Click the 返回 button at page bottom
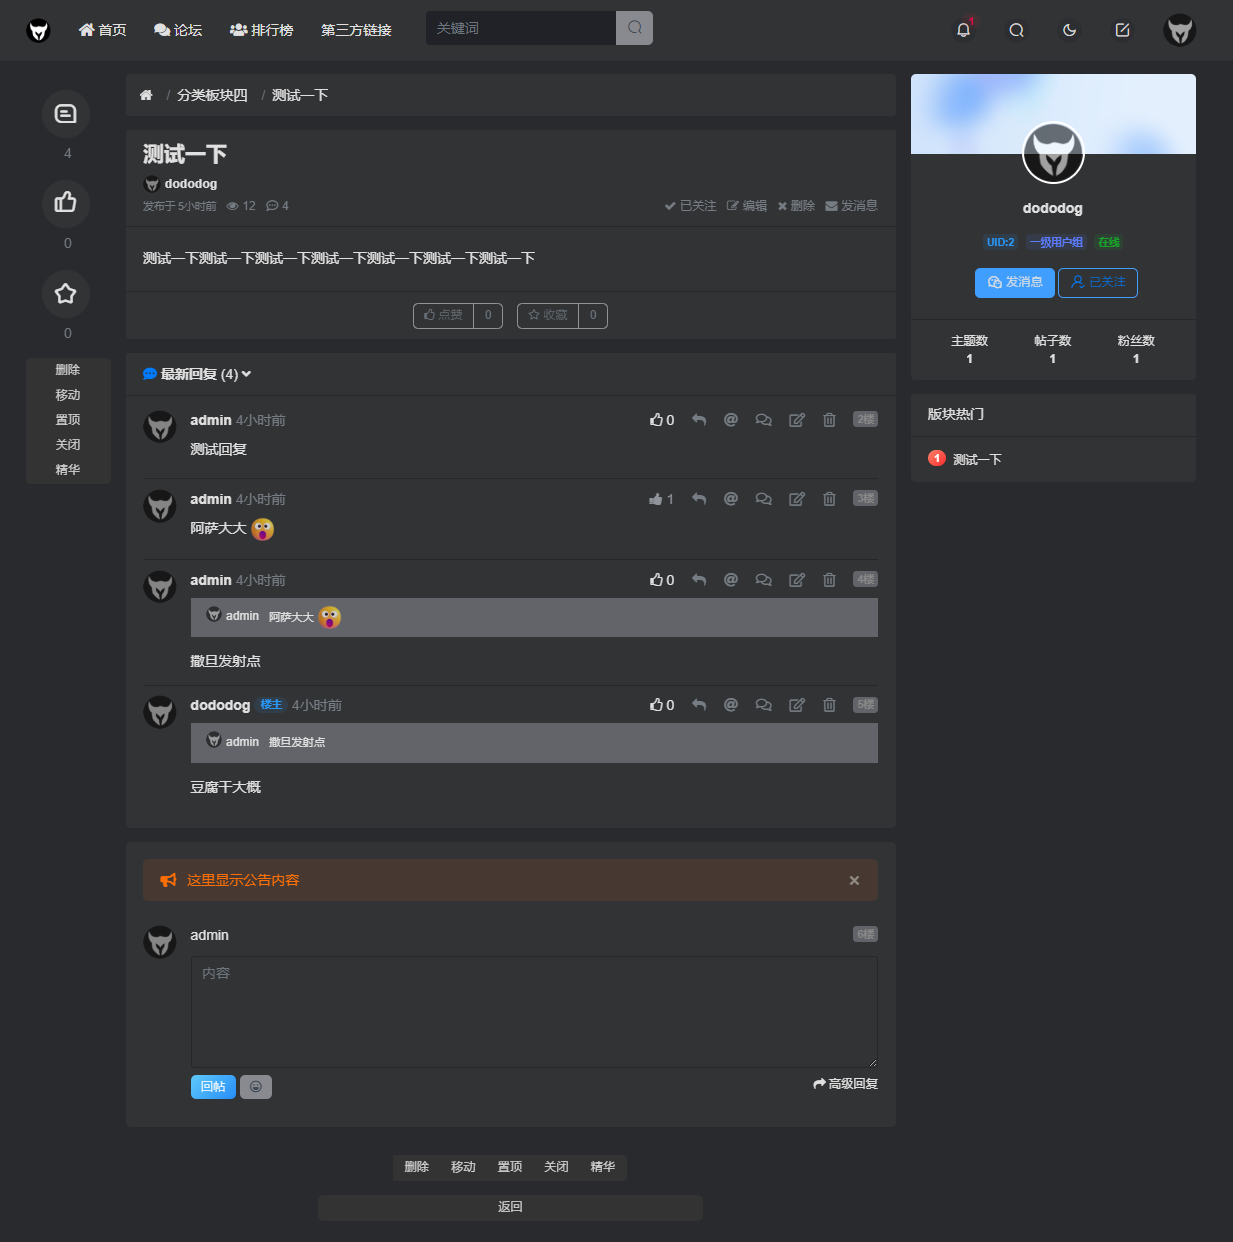The width and height of the screenshot is (1233, 1242). coord(510,1207)
